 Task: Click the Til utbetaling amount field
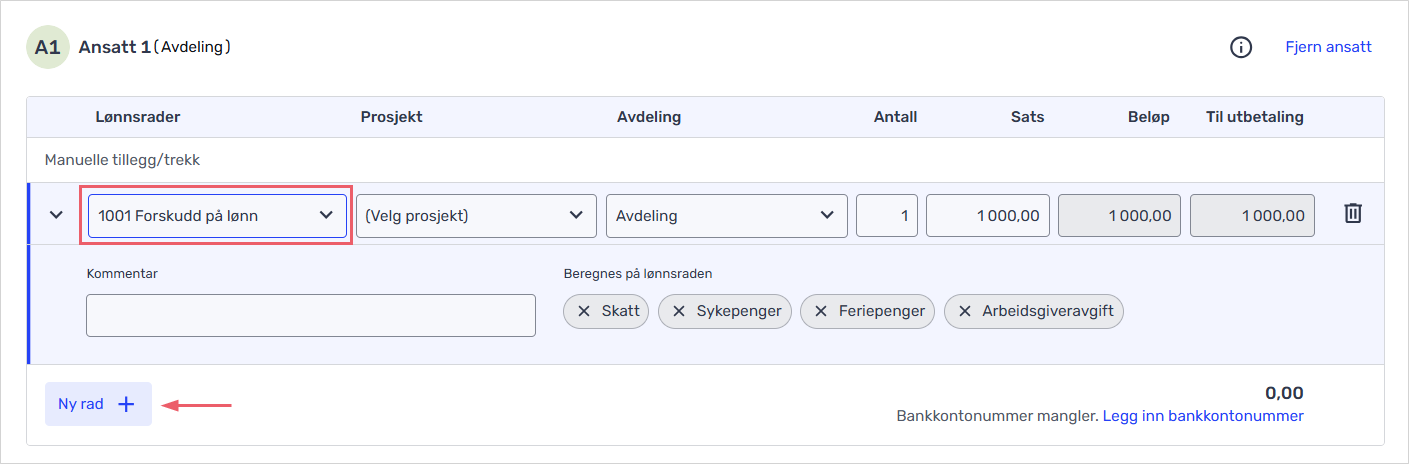click(1251, 215)
